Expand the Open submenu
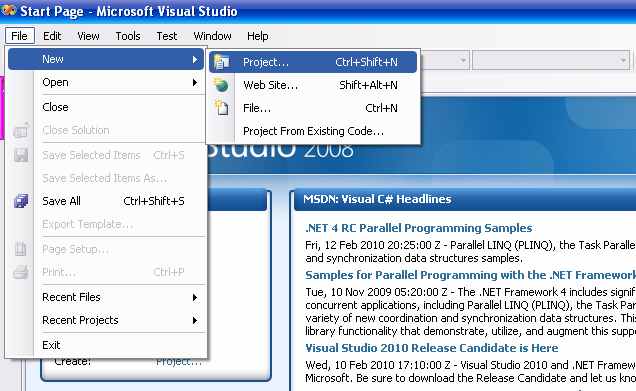This screenshot has height=391, width=636. point(106,82)
